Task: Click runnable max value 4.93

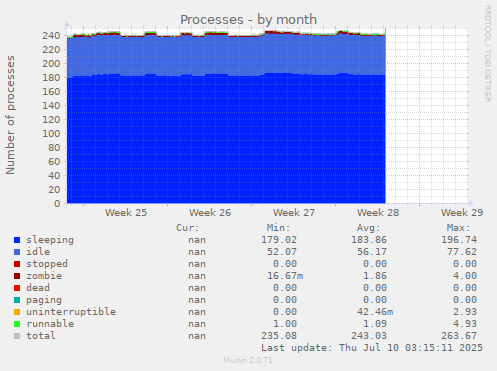Action: pyautogui.click(x=465, y=324)
